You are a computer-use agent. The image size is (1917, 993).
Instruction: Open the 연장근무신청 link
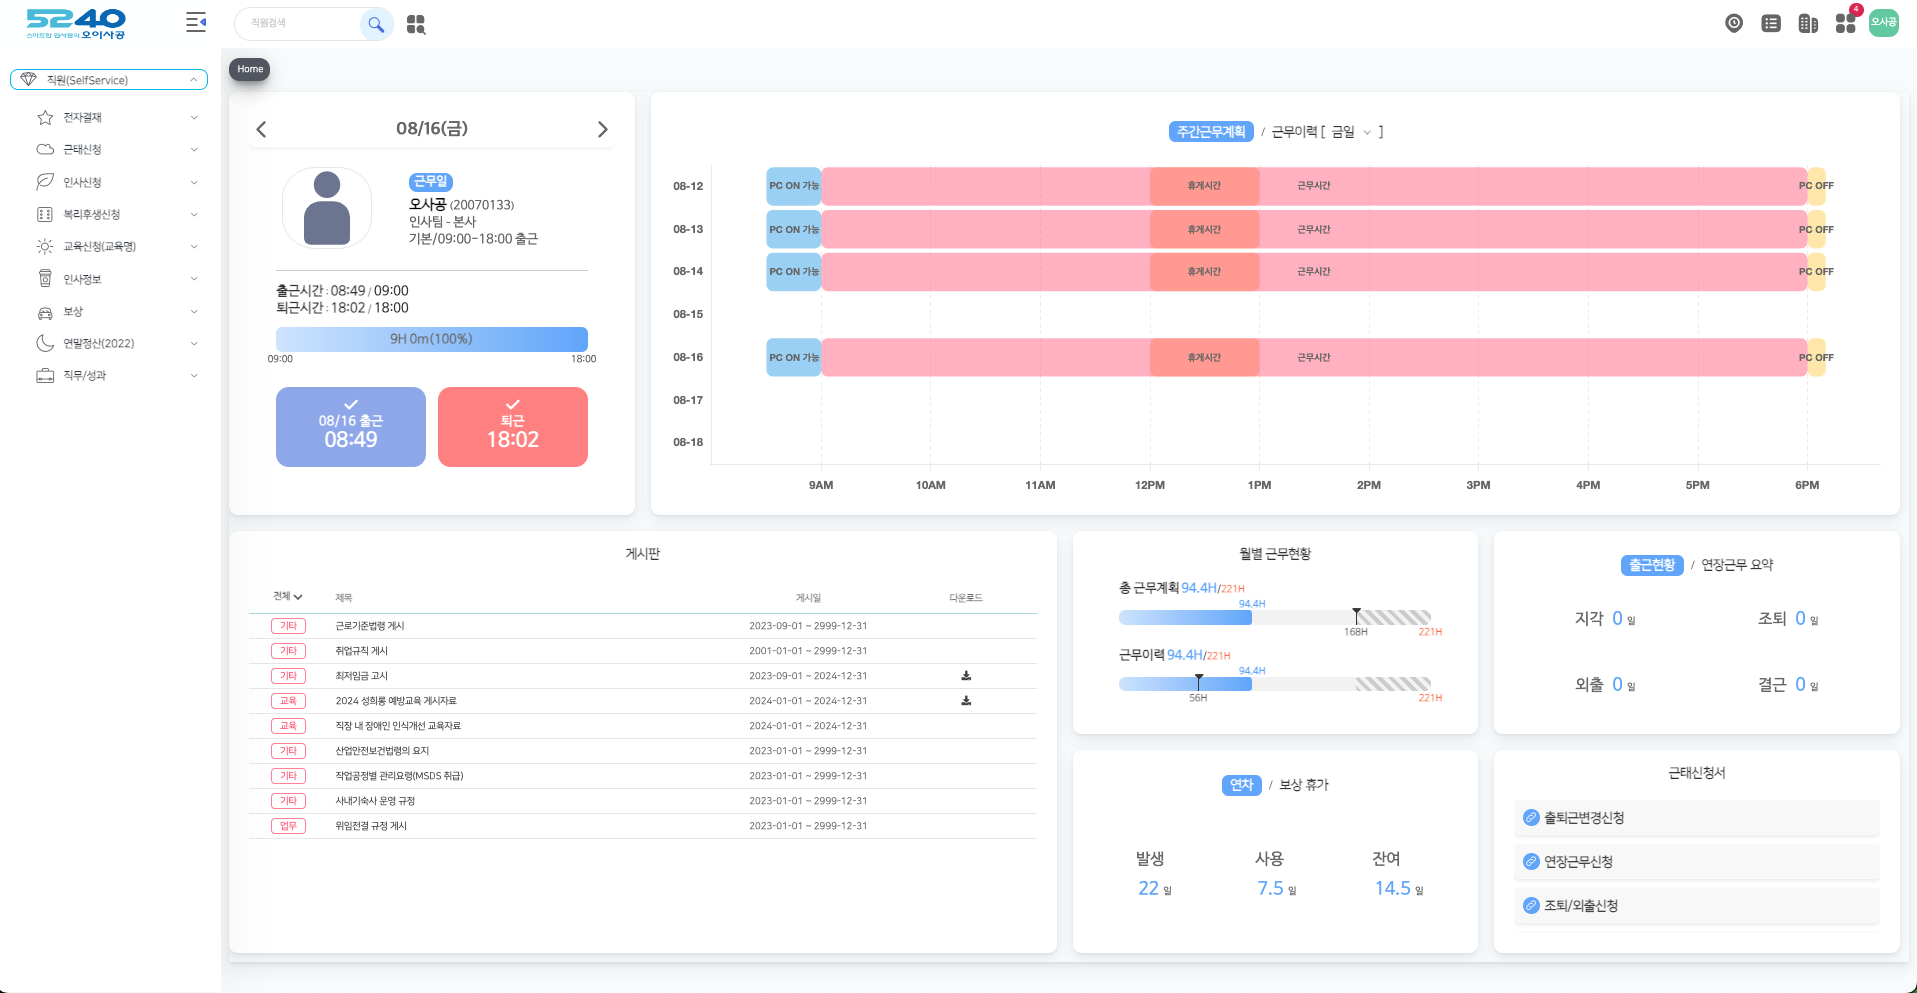click(1578, 862)
